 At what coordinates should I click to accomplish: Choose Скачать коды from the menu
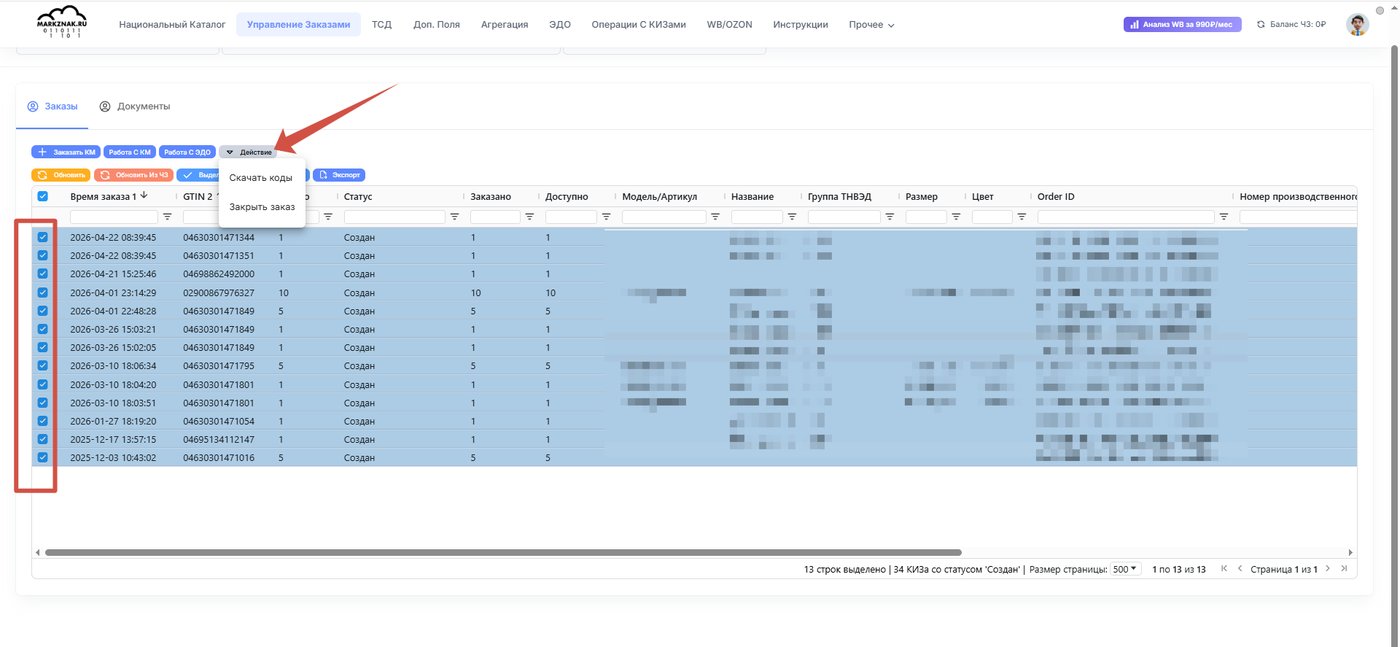[x=260, y=178]
